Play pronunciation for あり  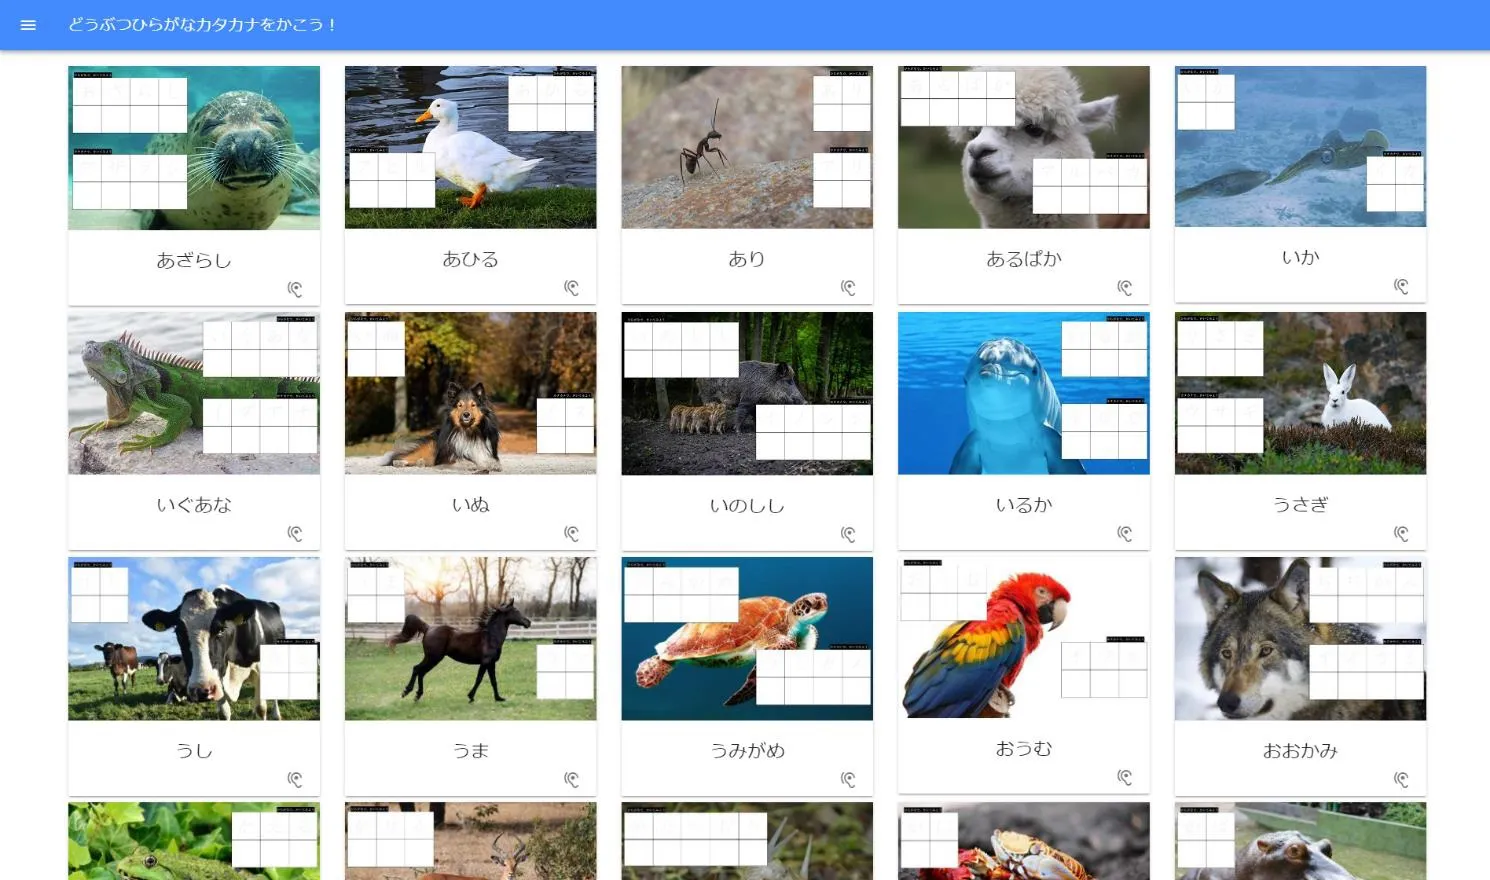(x=848, y=288)
